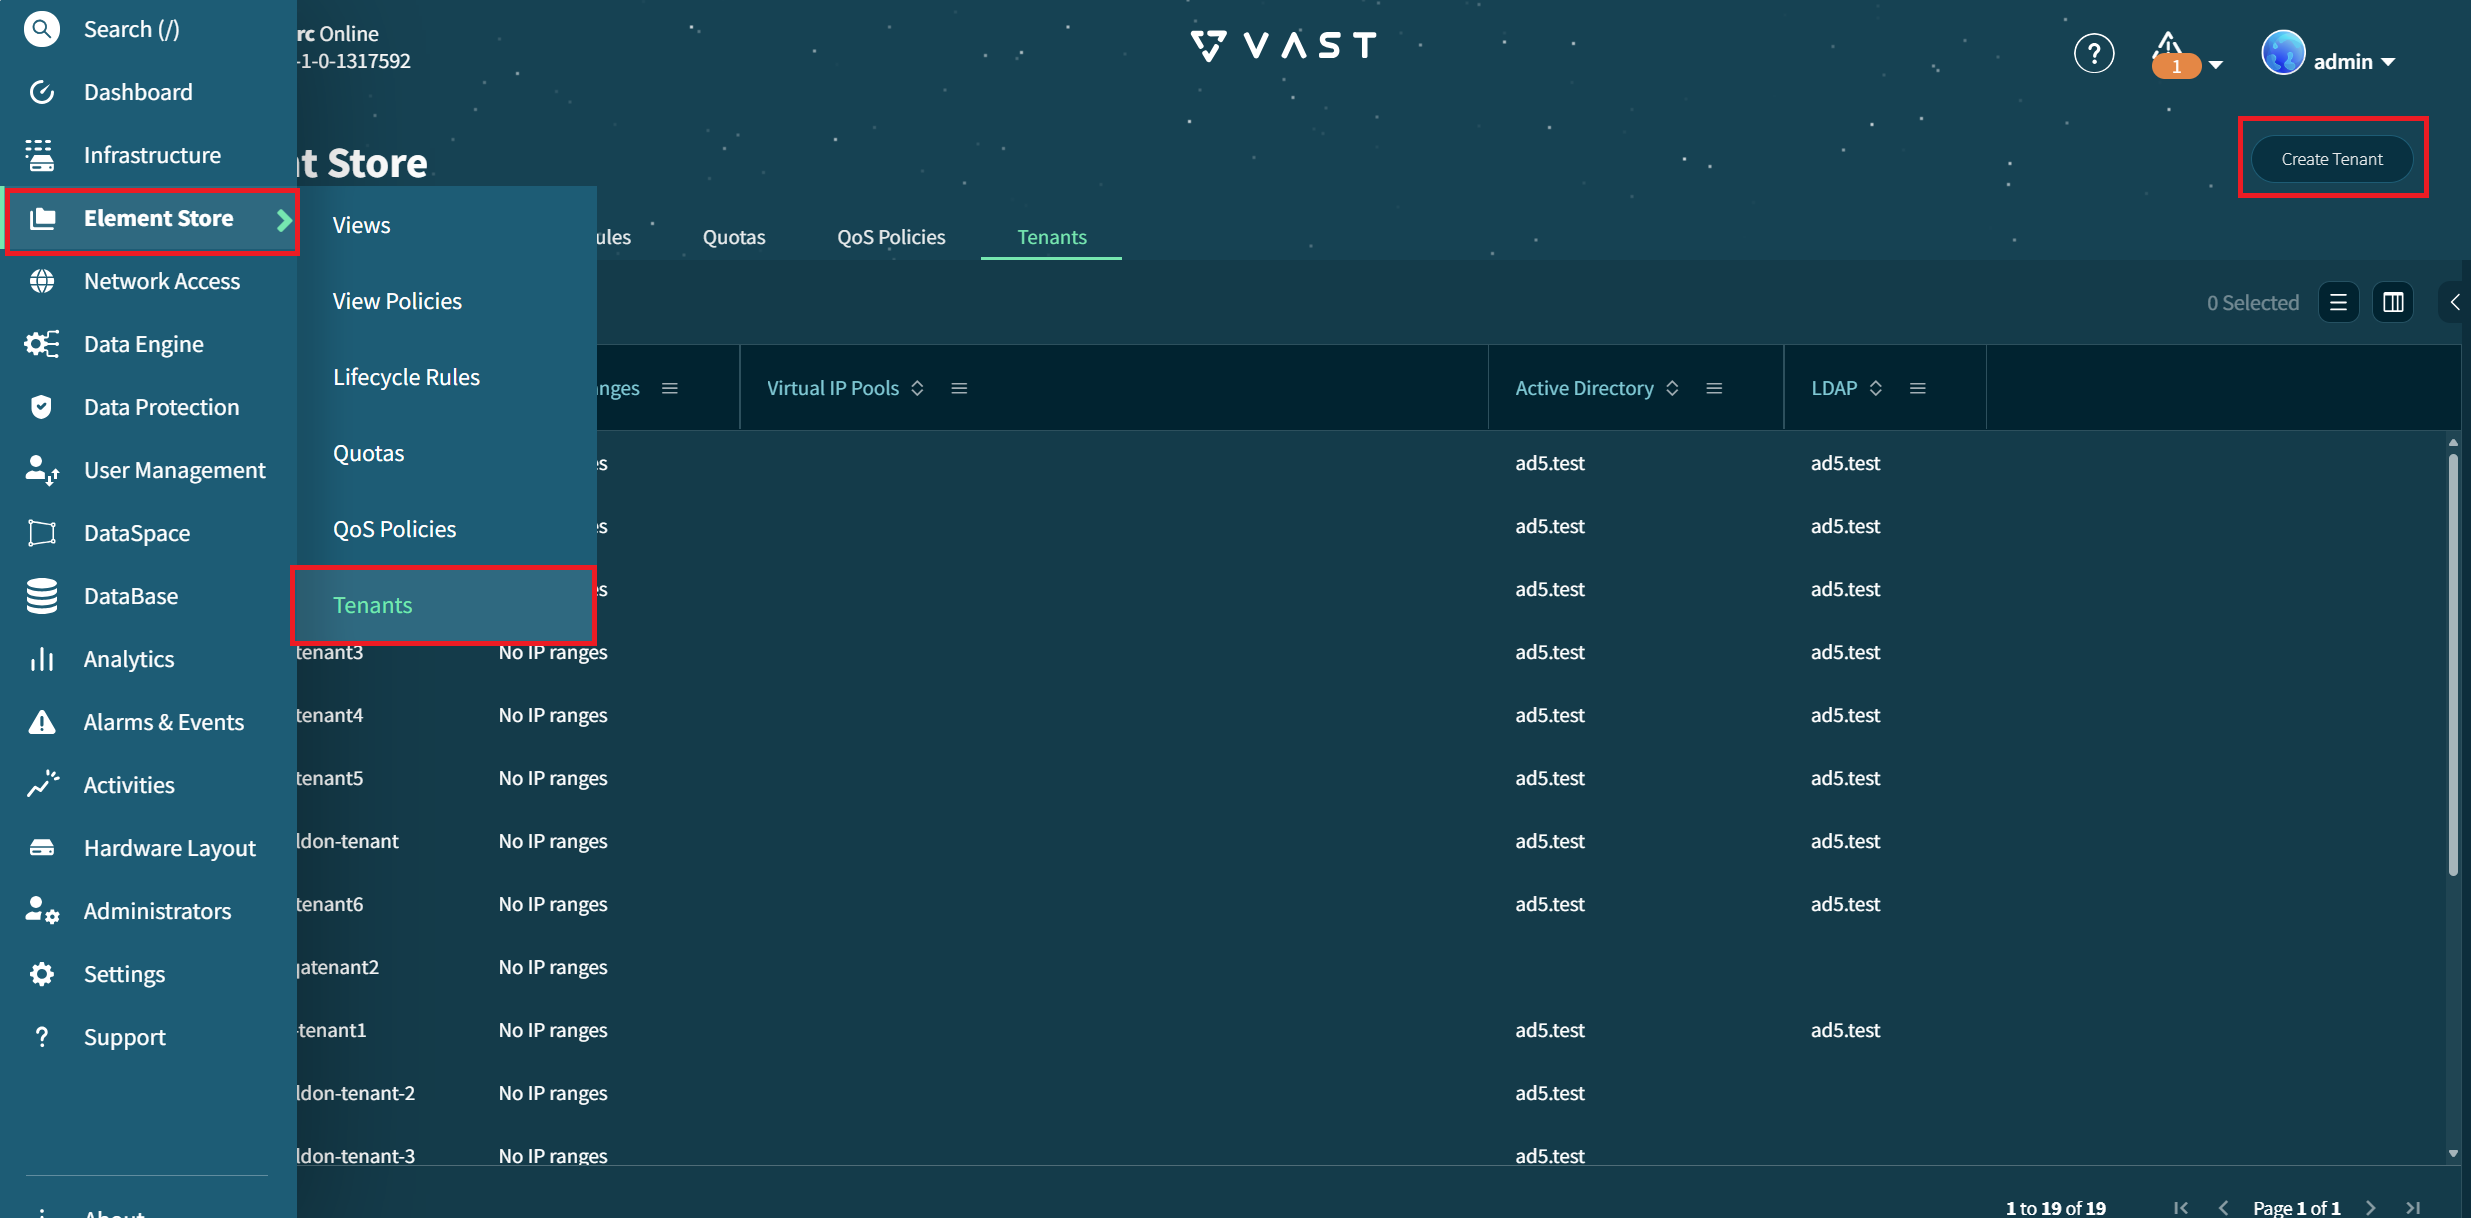Open the help circle icon in header
Screen dimensions: 2471x1218
tap(2094, 53)
